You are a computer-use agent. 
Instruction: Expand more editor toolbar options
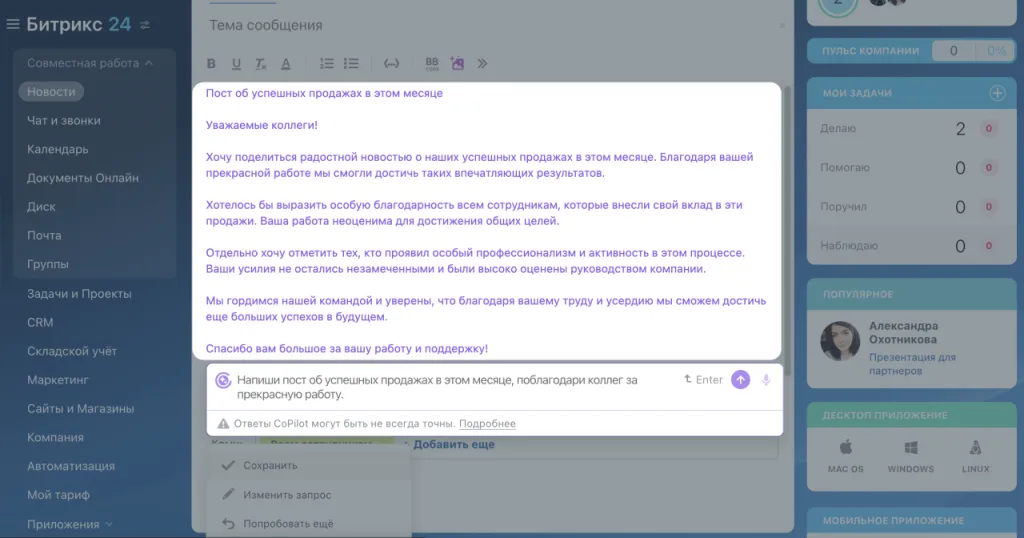click(483, 64)
